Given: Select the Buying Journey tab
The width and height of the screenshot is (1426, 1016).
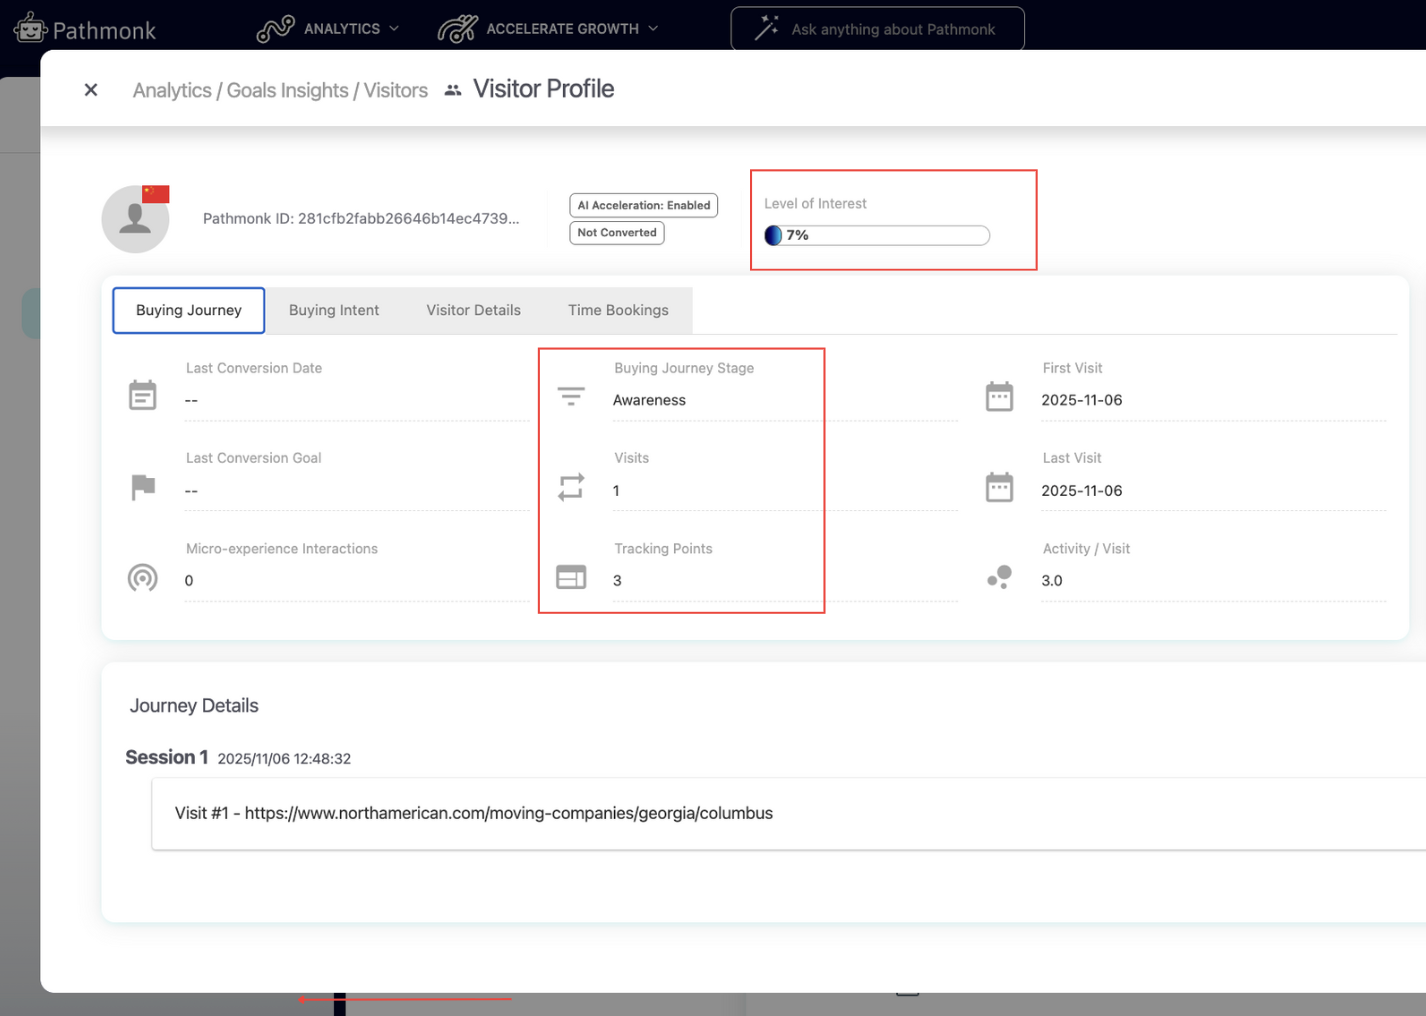Looking at the screenshot, I should (189, 310).
